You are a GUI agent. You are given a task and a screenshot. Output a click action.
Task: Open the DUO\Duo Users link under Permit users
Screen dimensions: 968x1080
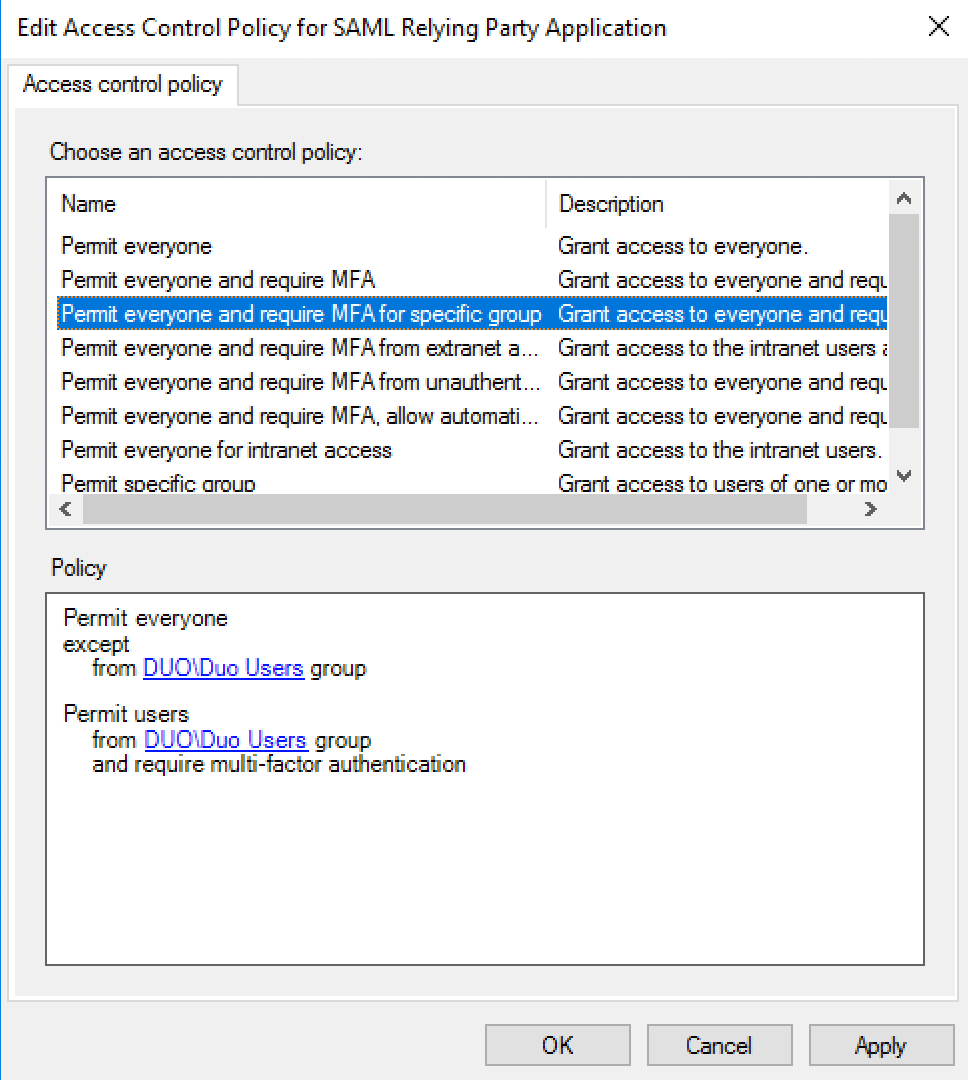225,740
